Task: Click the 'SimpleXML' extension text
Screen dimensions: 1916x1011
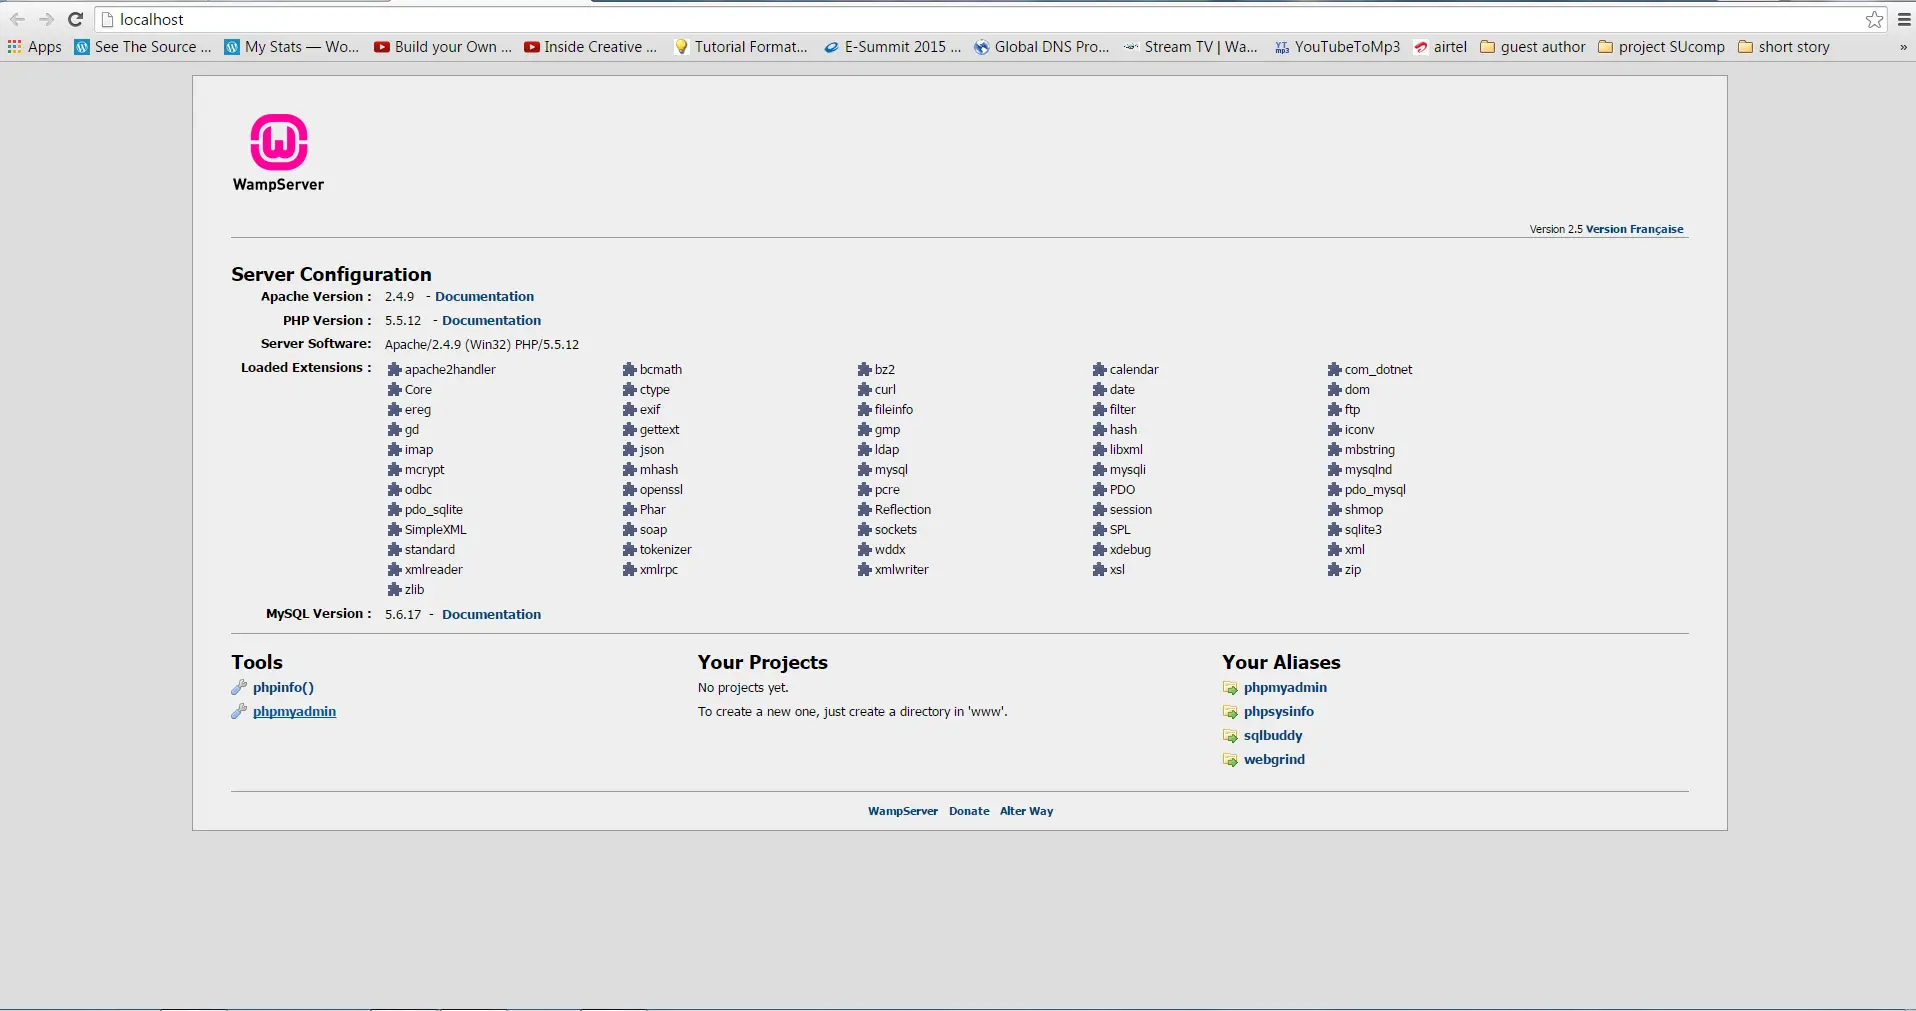Action: tap(436, 529)
